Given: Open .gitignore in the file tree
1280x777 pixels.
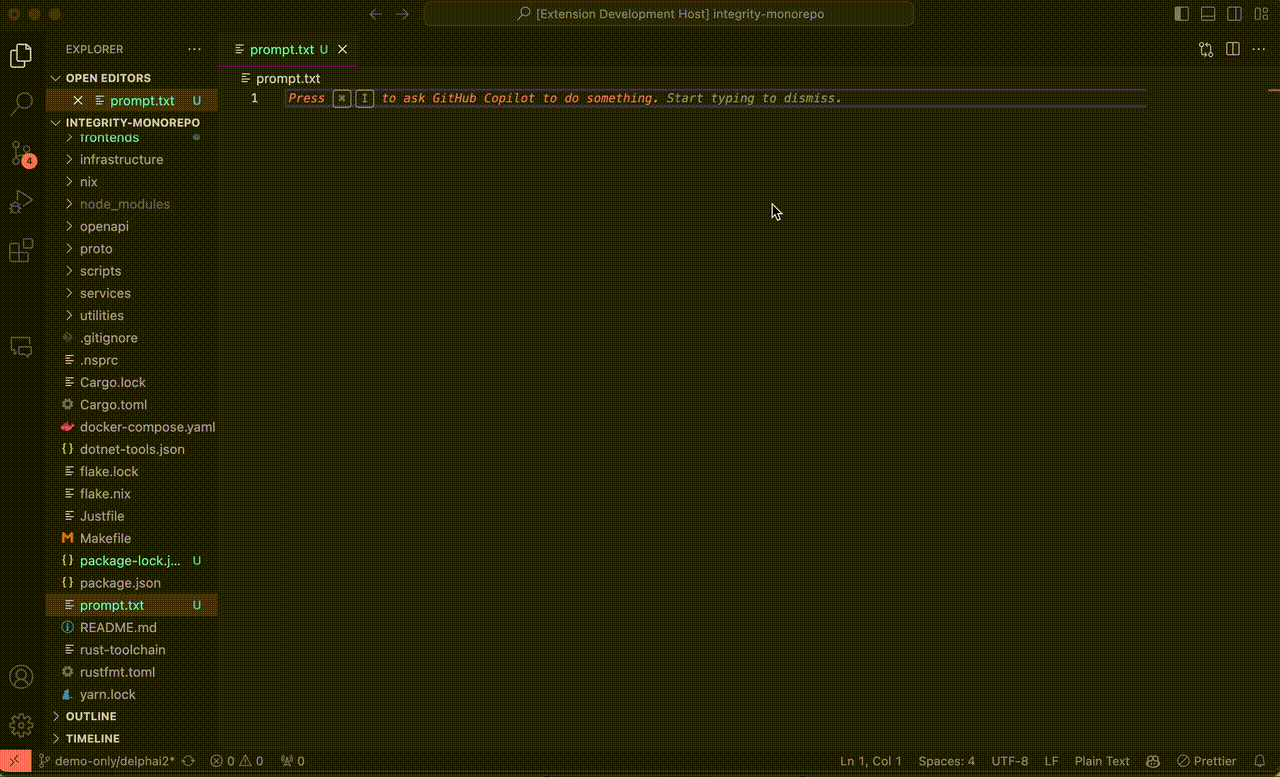Looking at the screenshot, I should [x=131, y=338].
